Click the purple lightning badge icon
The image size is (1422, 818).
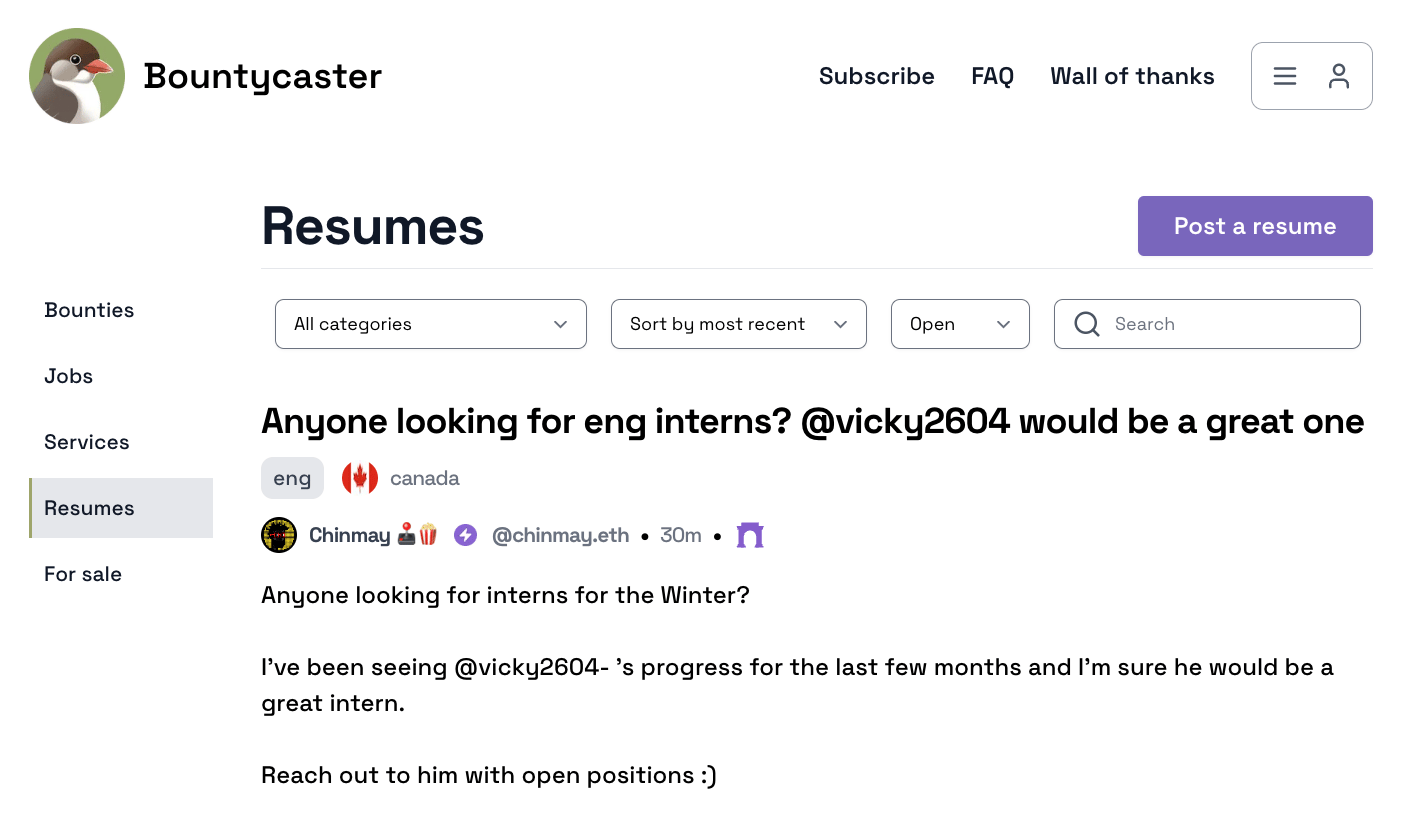coord(465,535)
